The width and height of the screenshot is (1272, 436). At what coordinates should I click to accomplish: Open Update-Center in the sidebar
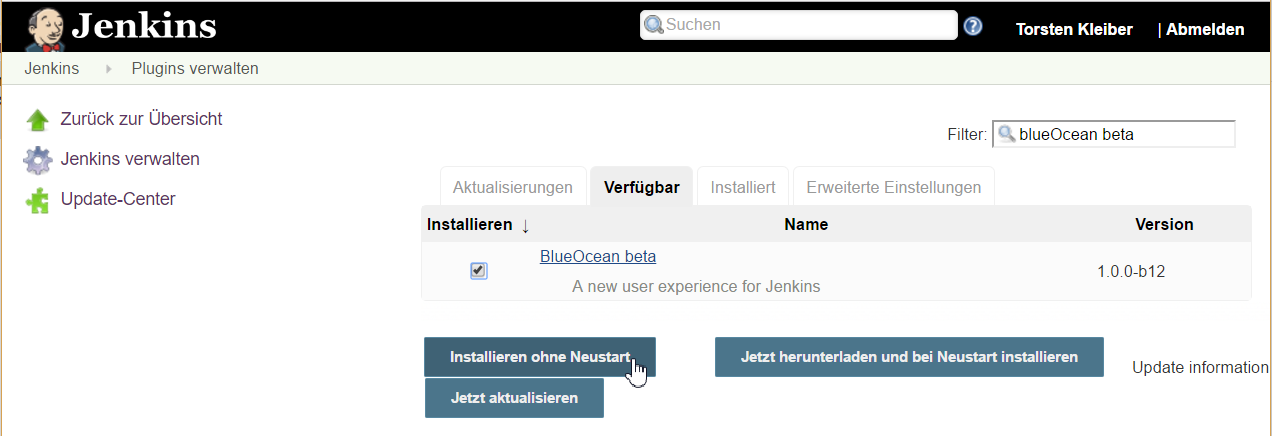coord(118,199)
